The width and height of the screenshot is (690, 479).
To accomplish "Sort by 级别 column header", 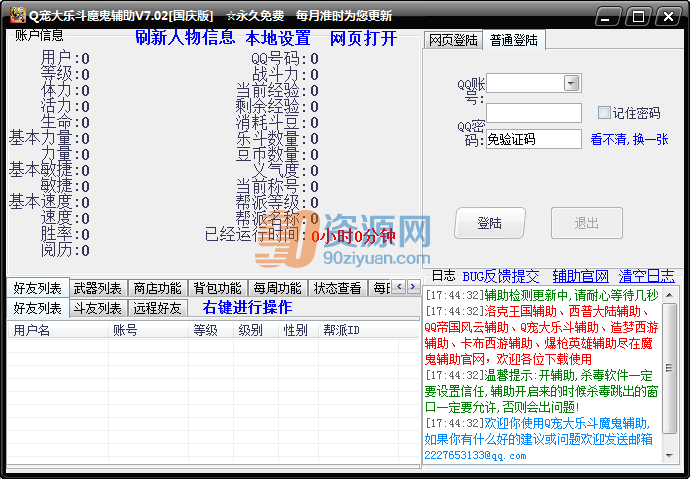I will 256,330.
